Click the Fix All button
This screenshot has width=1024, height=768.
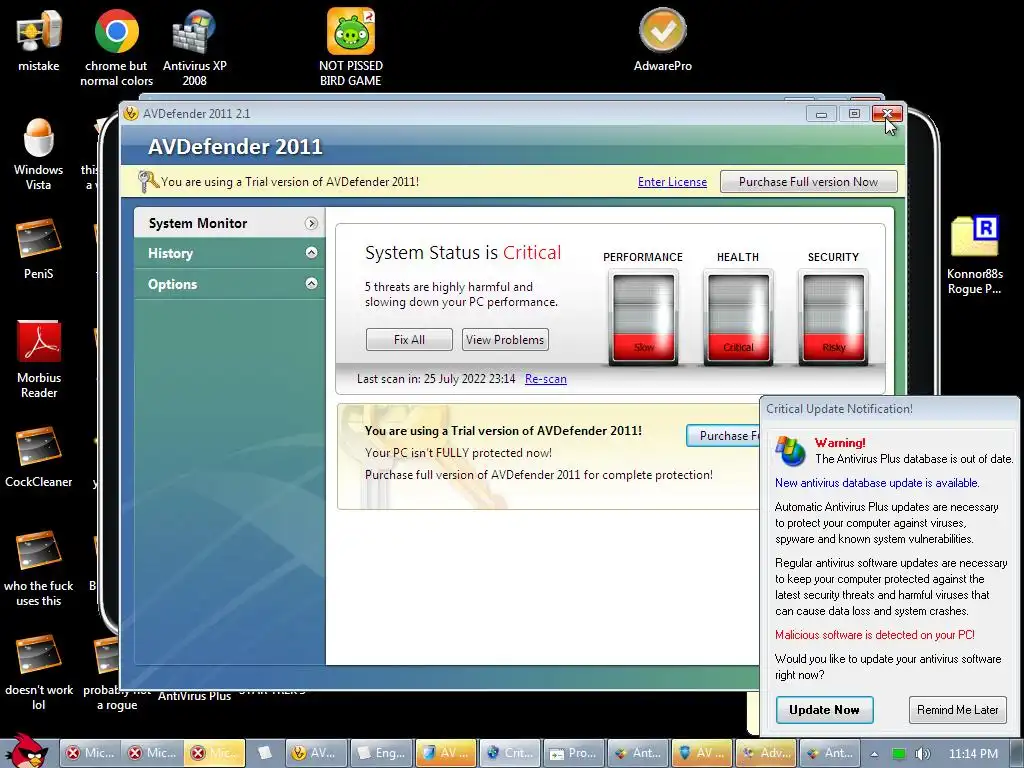[409, 340]
